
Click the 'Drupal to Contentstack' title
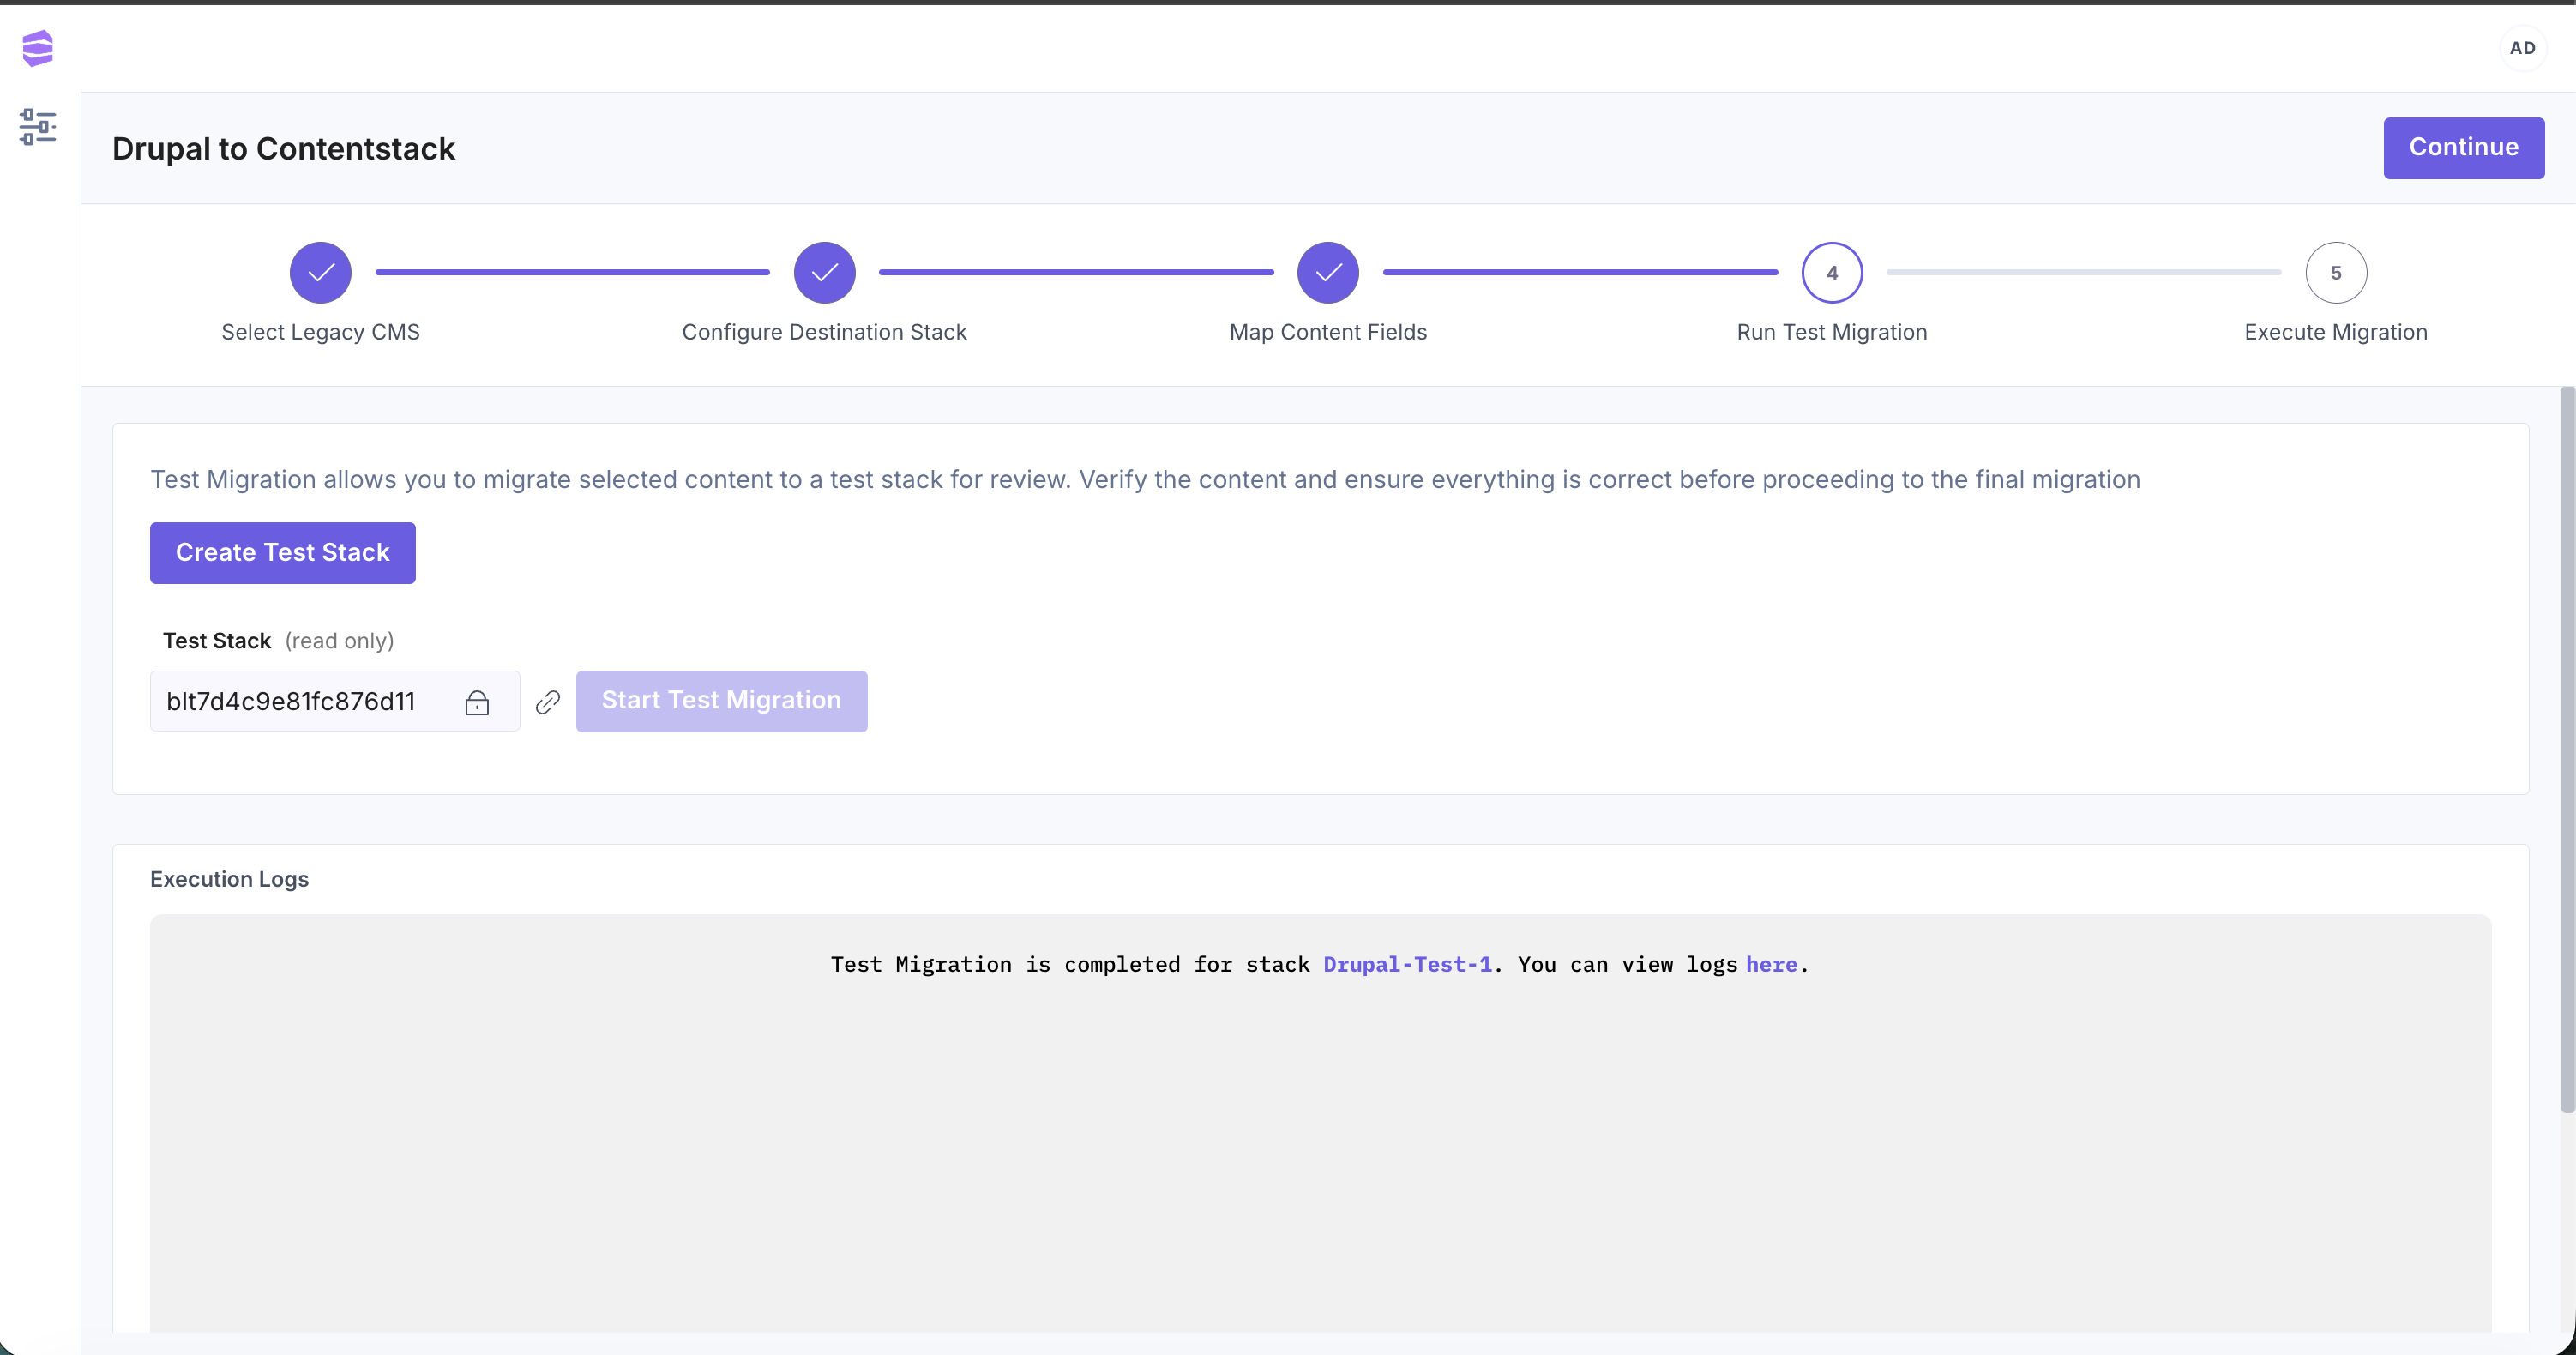point(284,149)
